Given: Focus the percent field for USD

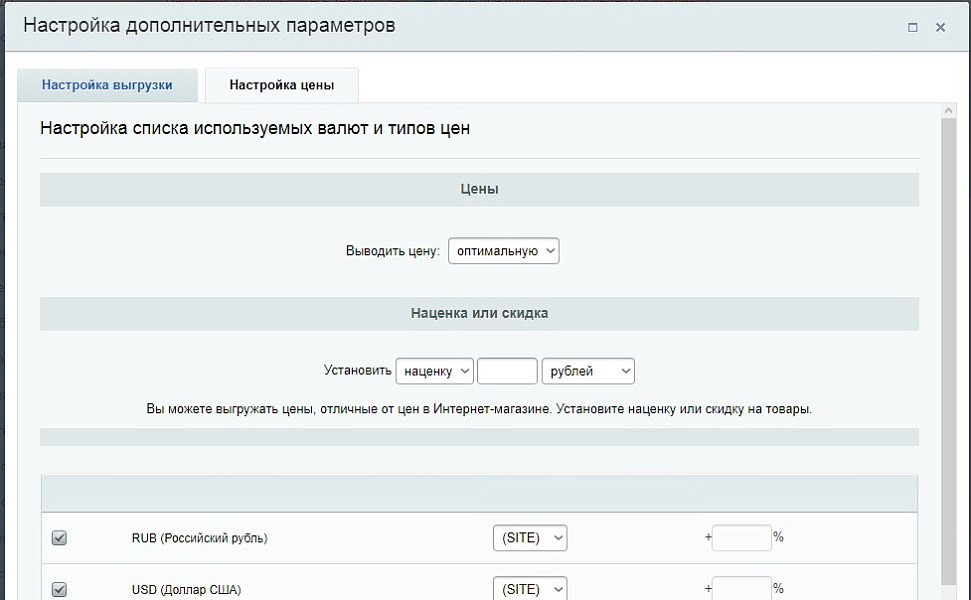Looking at the screenshot, I should (741, 588).
